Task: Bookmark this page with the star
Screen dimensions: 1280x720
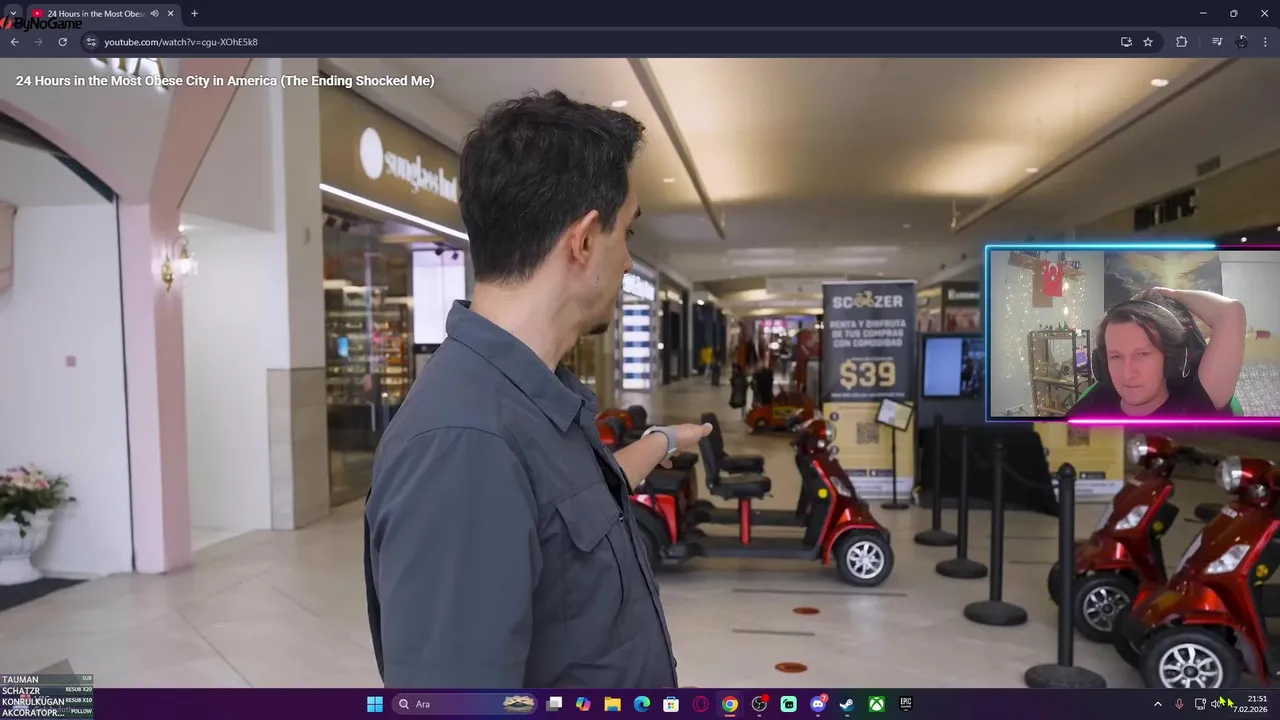Action: pos(1148,42)
